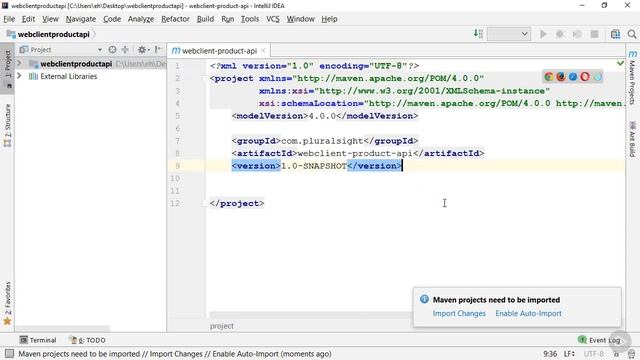Click the 1.0-SNAPSHOT version value
640x360 pixels.
314,166
